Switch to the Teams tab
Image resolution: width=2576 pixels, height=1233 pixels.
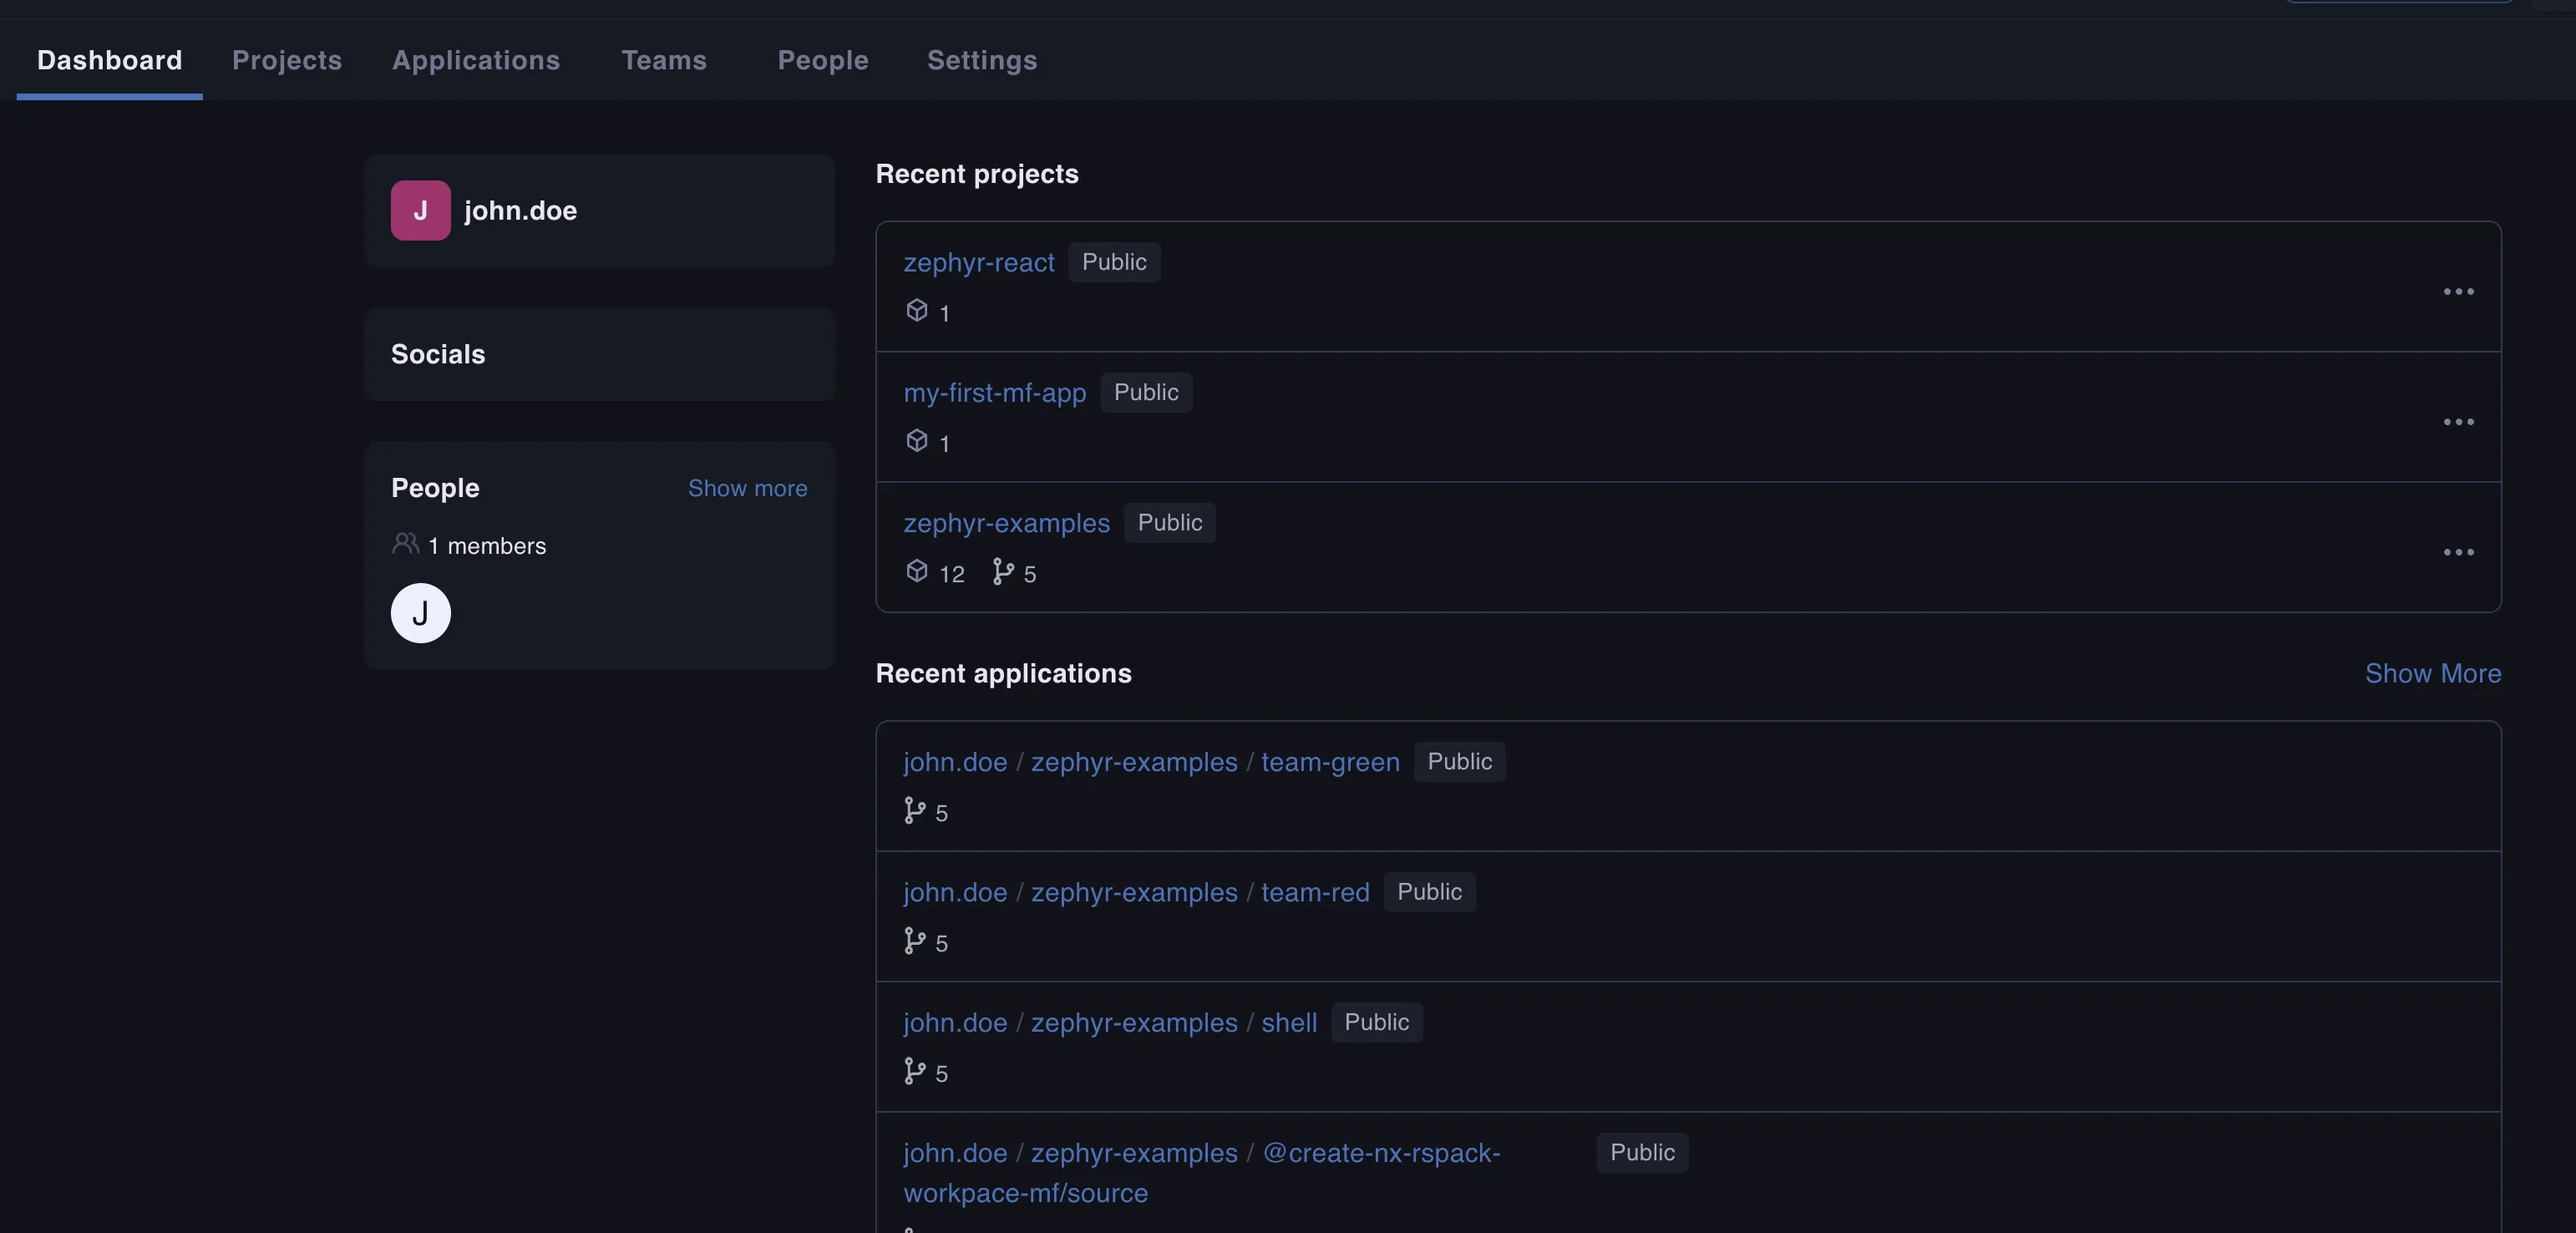click(664, 60)
